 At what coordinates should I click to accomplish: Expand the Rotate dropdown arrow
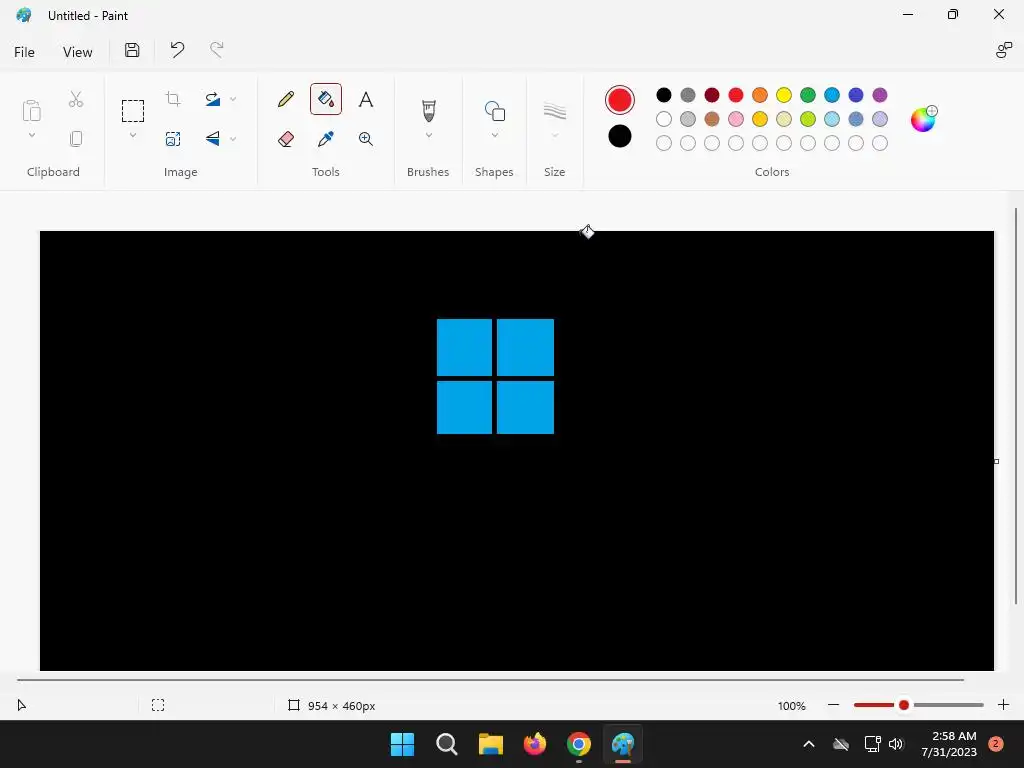[x=233, y=99]
